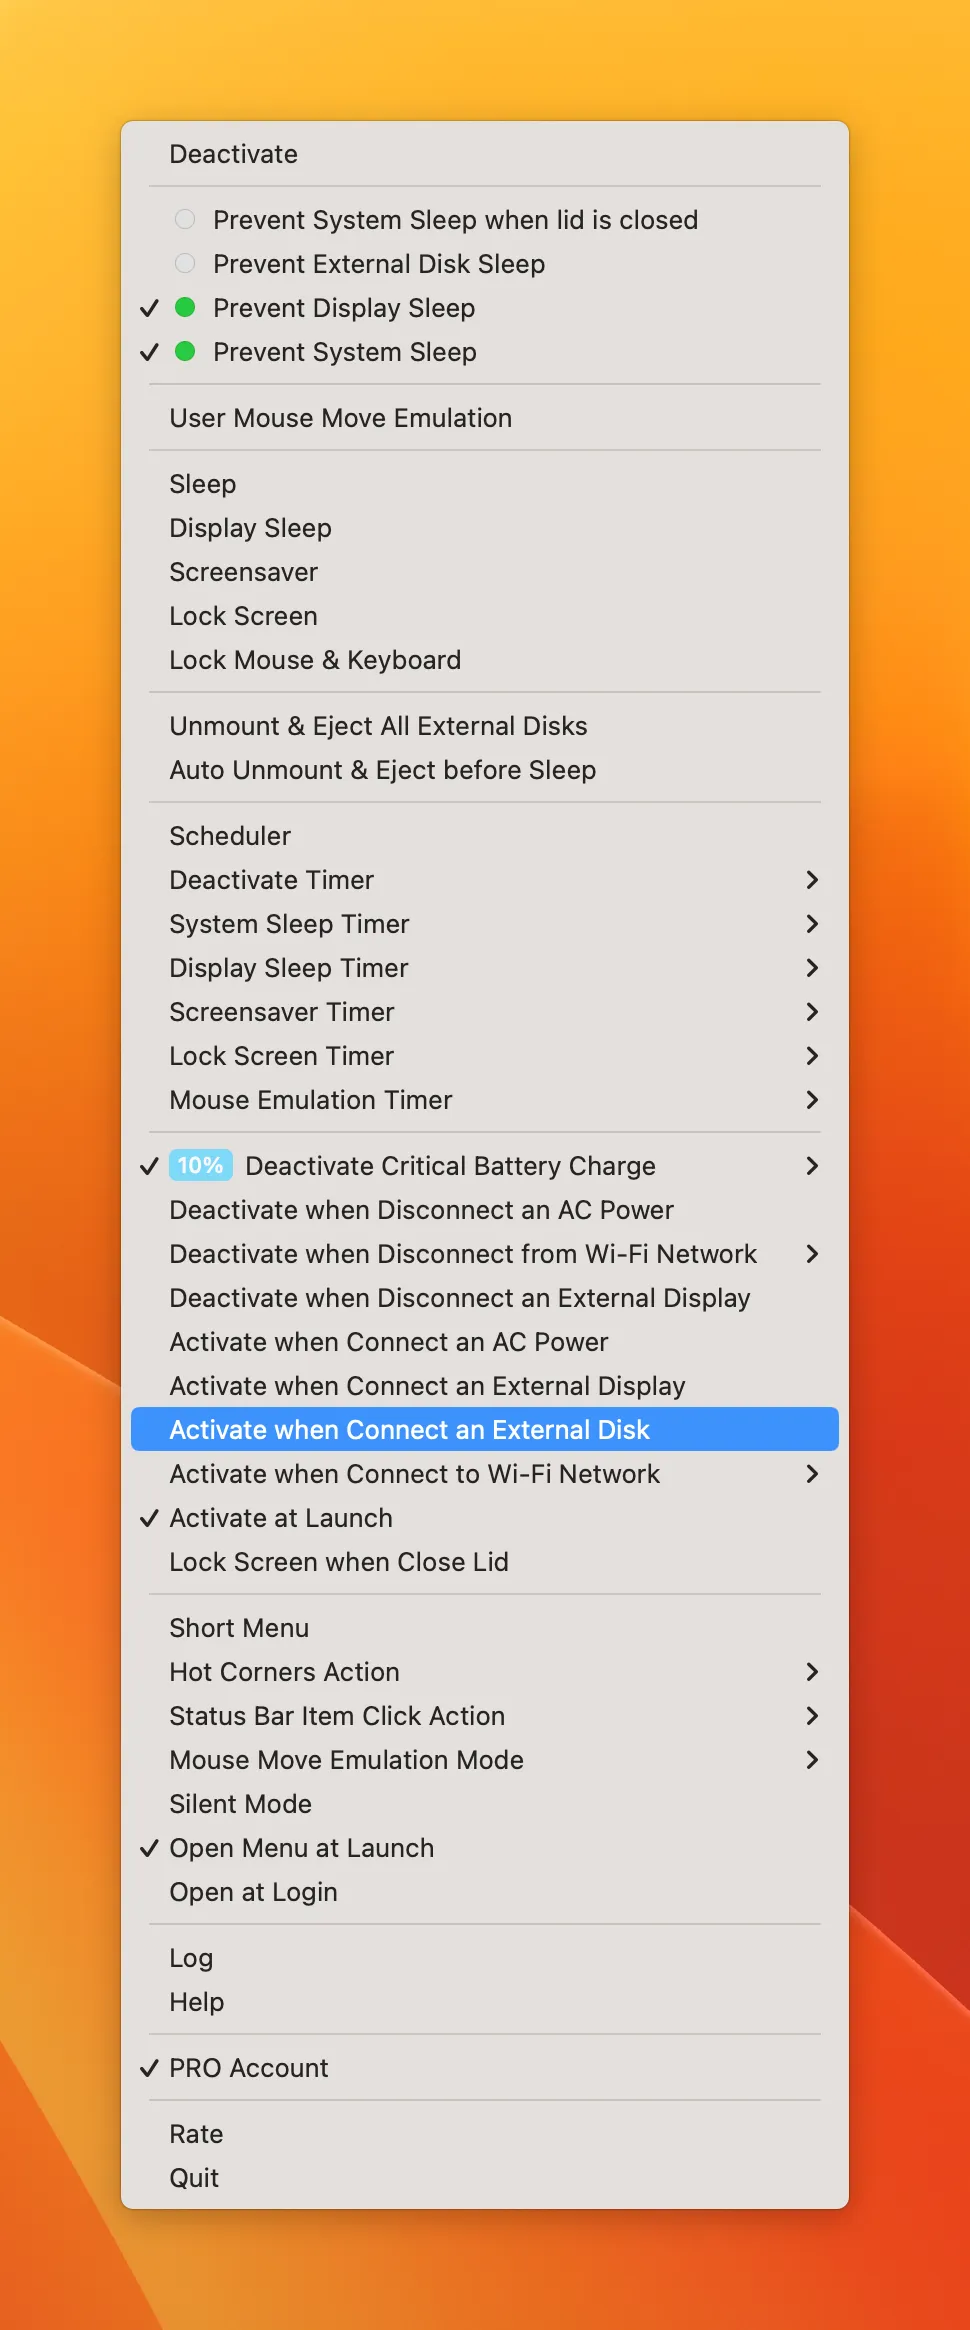Image resolution: width=970 pixels, height=2330 pixels.
Task: Click Quit to exit the app
Action: click(x=194, y=2177)
